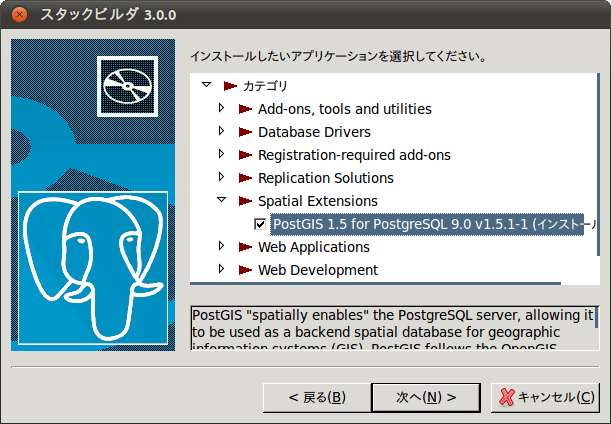The width and height of the screenshot is (611, 424).
Task: Click the PostgreSQL elephant logo image
Action: (93, 268)
